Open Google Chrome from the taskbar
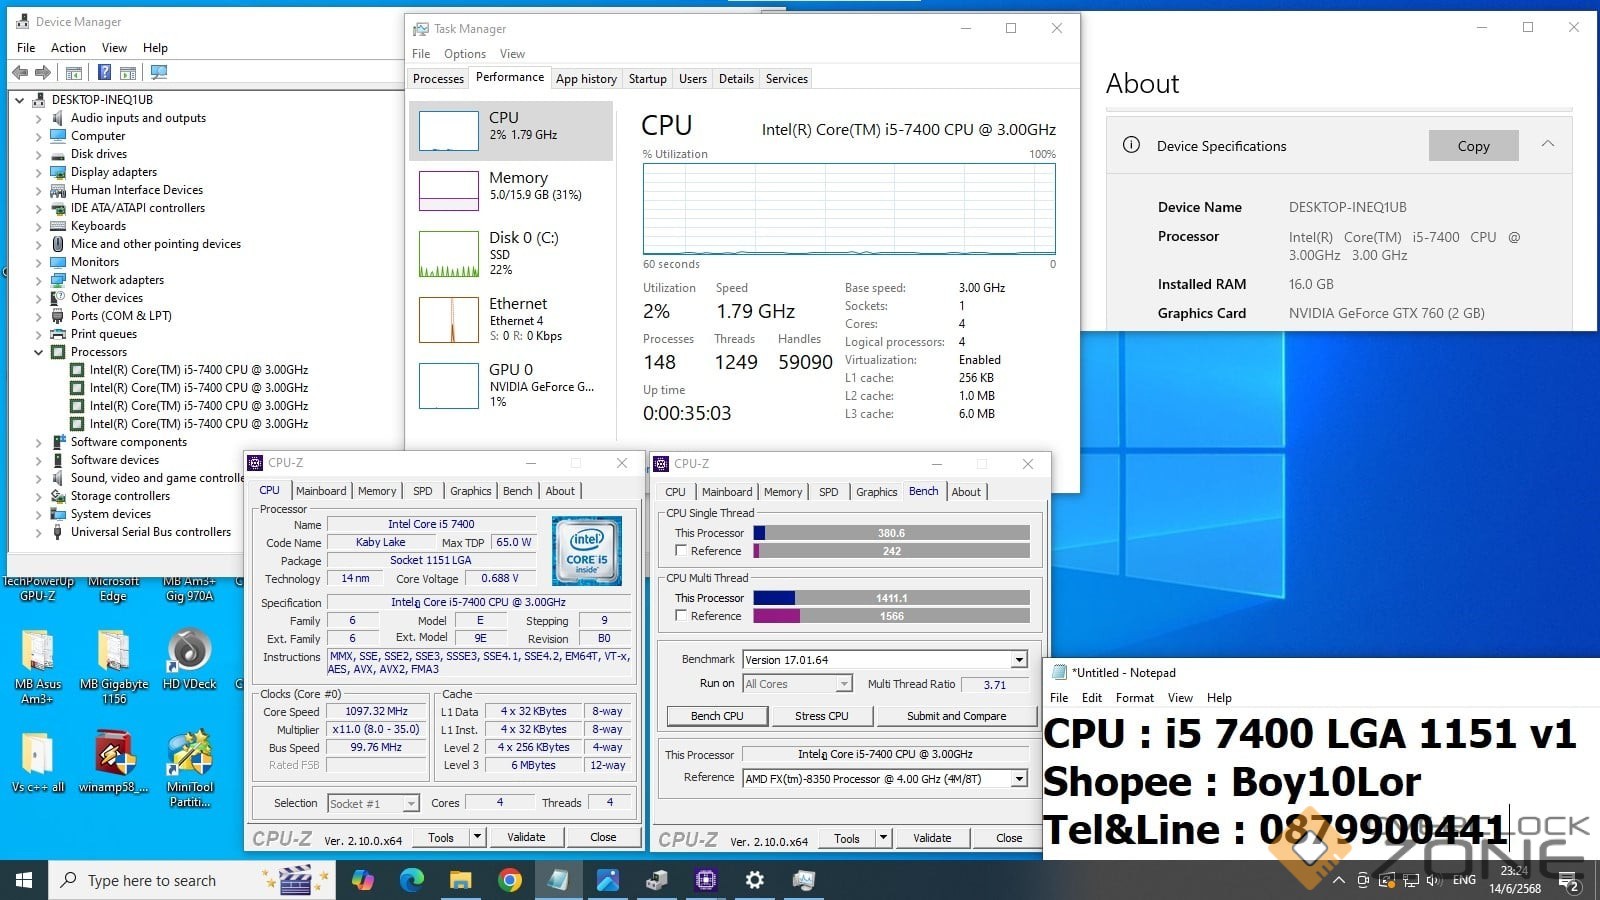The image size is (1600, 900). 510,880
